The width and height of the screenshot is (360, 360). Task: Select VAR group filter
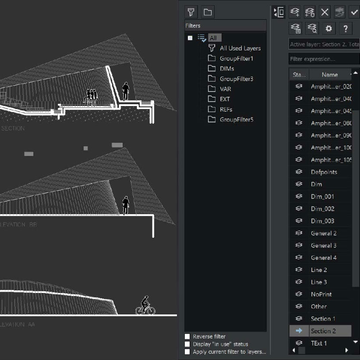pyautogui.click(x=225, y=89)
